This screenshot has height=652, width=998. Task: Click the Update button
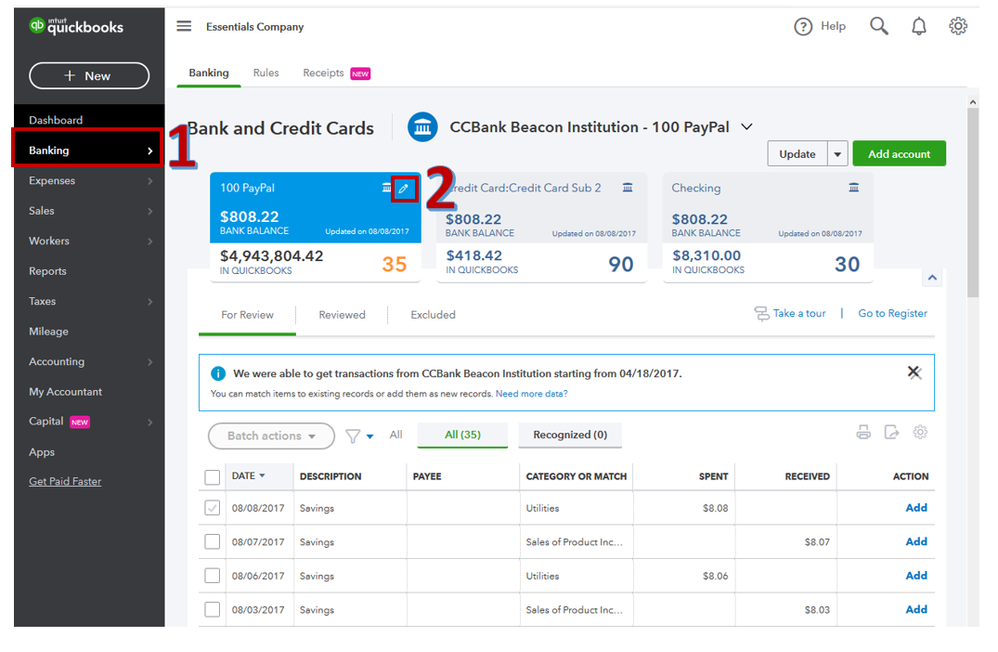(798, 154)
